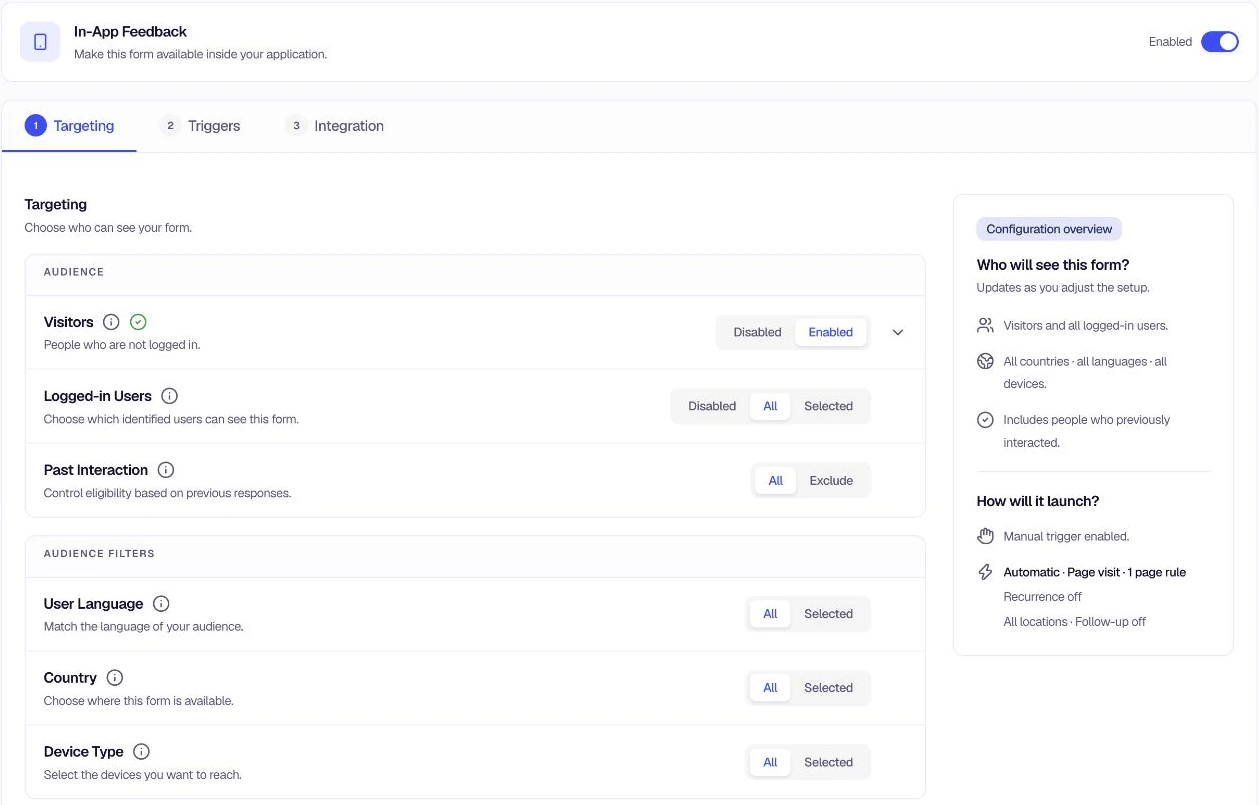Screen dimensions: 1259x805
Task: Click the users icon in Configuration overview
Action: pos(985,325)
